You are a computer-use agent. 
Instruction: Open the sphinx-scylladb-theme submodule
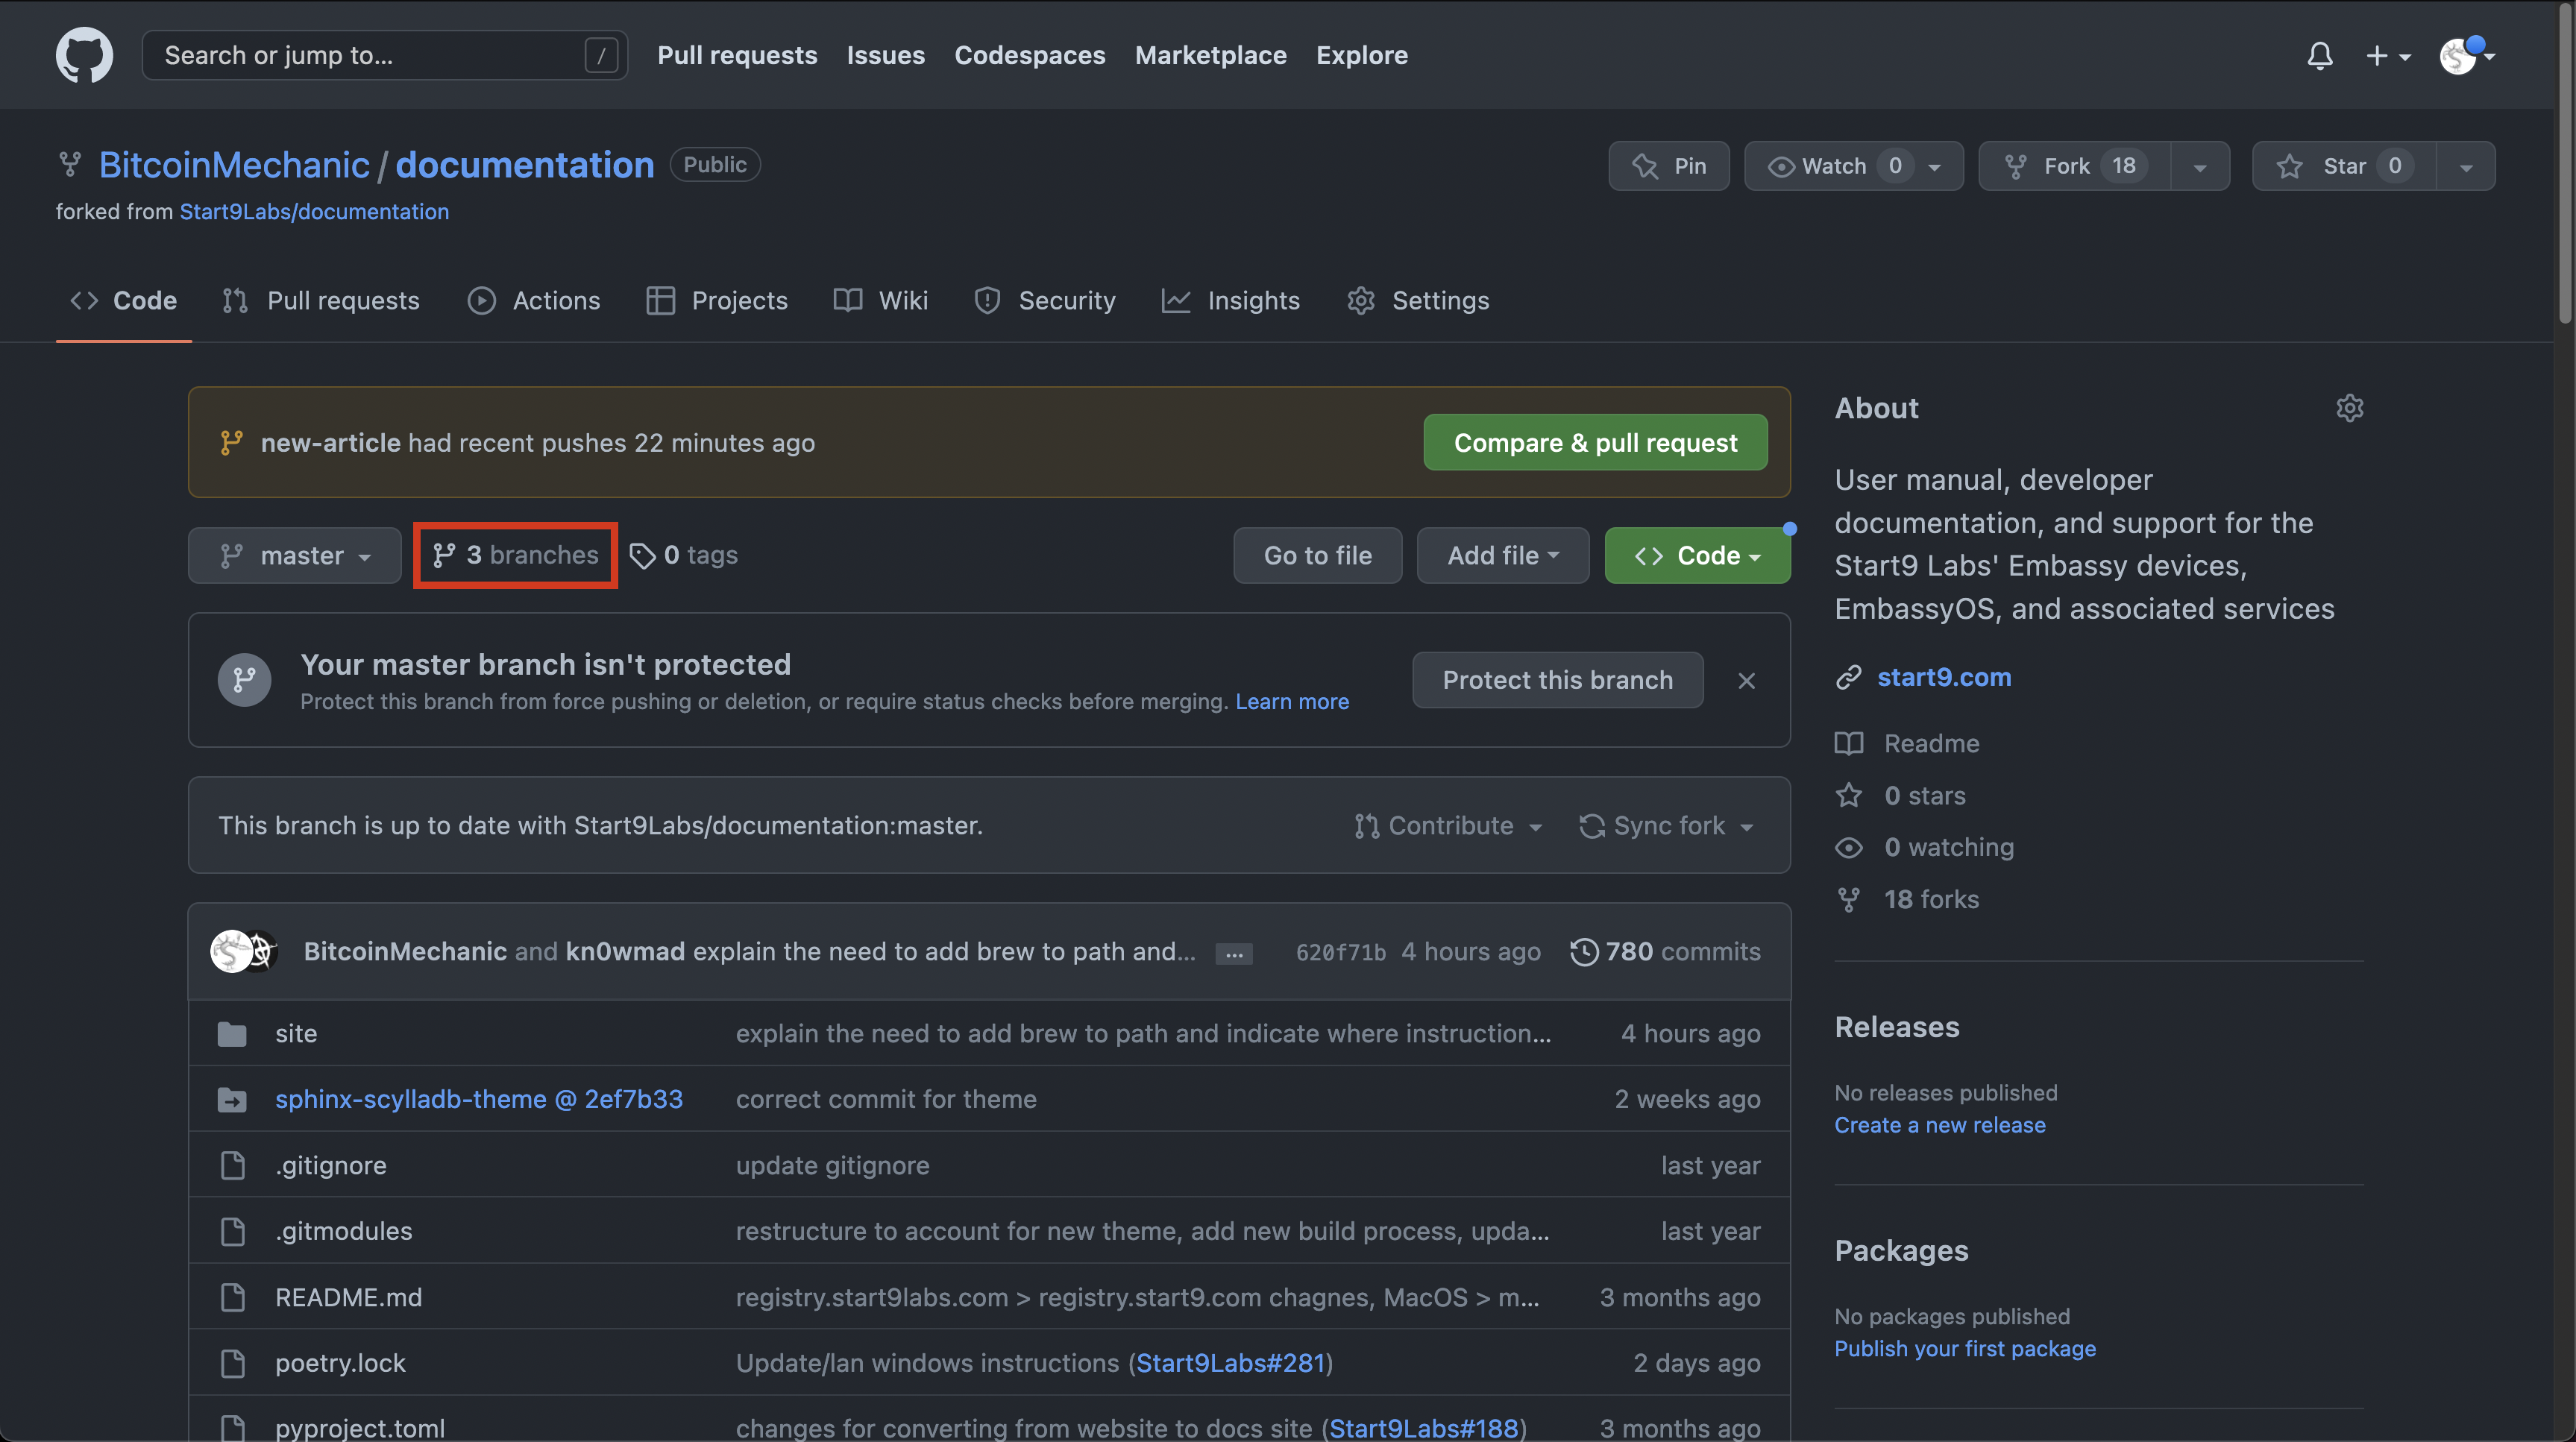[x=478, y=1099]
